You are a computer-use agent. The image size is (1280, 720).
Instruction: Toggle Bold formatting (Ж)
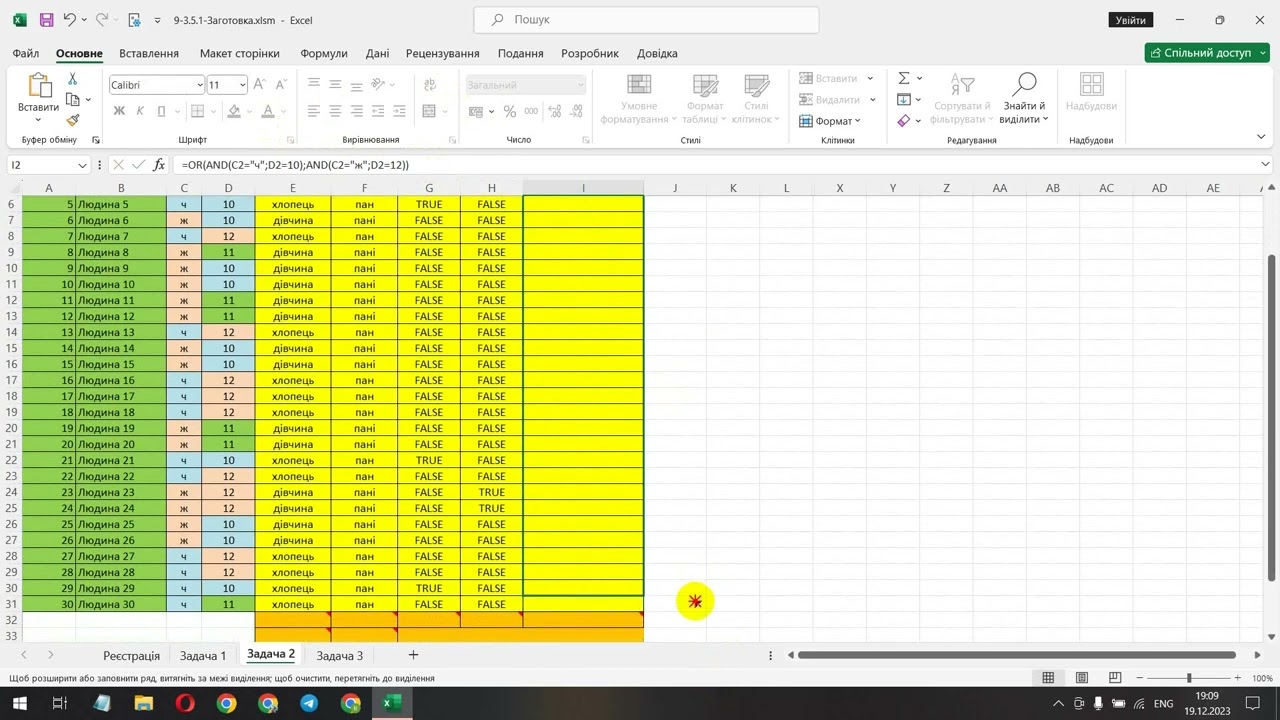point(119,111)
